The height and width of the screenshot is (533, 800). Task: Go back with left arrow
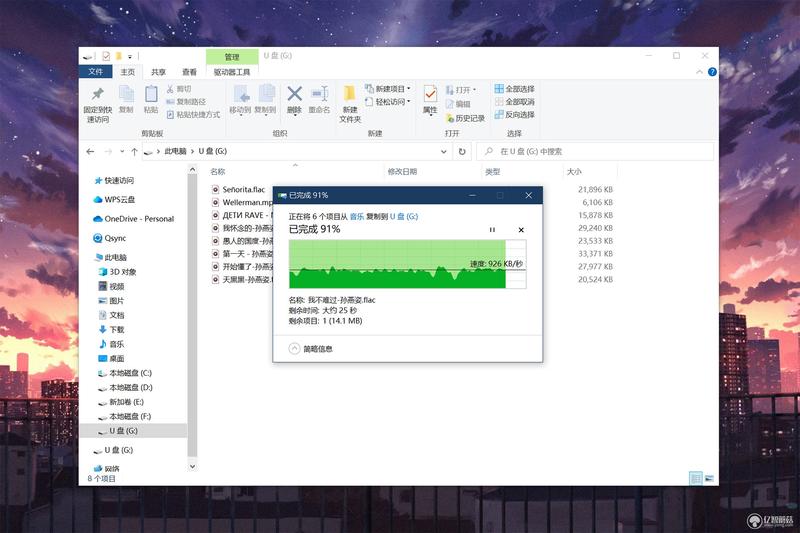click(90, 151)
